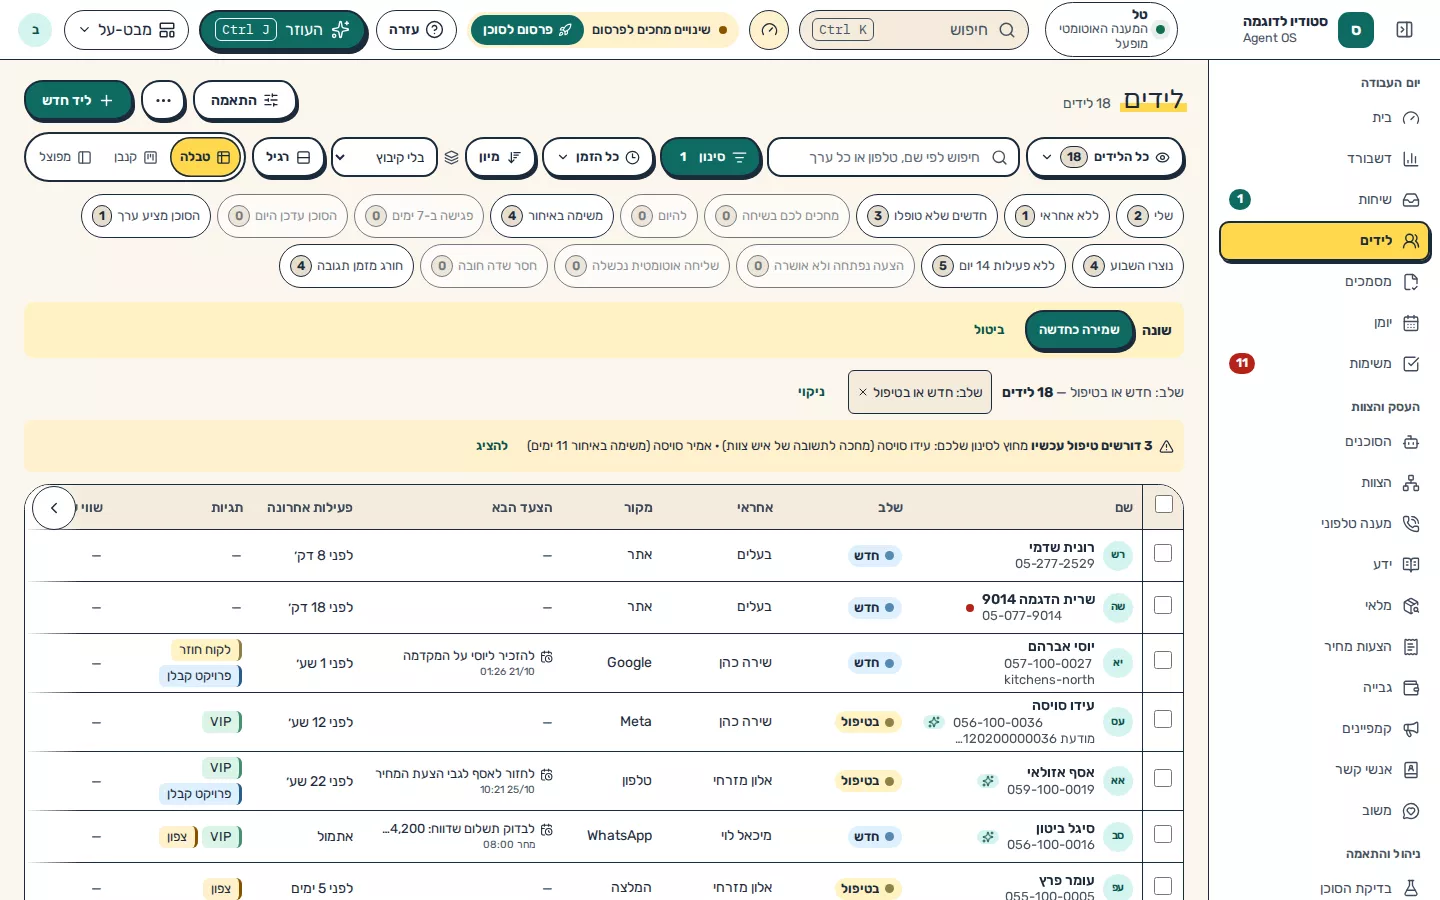Open בית from the sidebar
1440x900 pixels.
pyautogui.click(x=1324, y=118)
